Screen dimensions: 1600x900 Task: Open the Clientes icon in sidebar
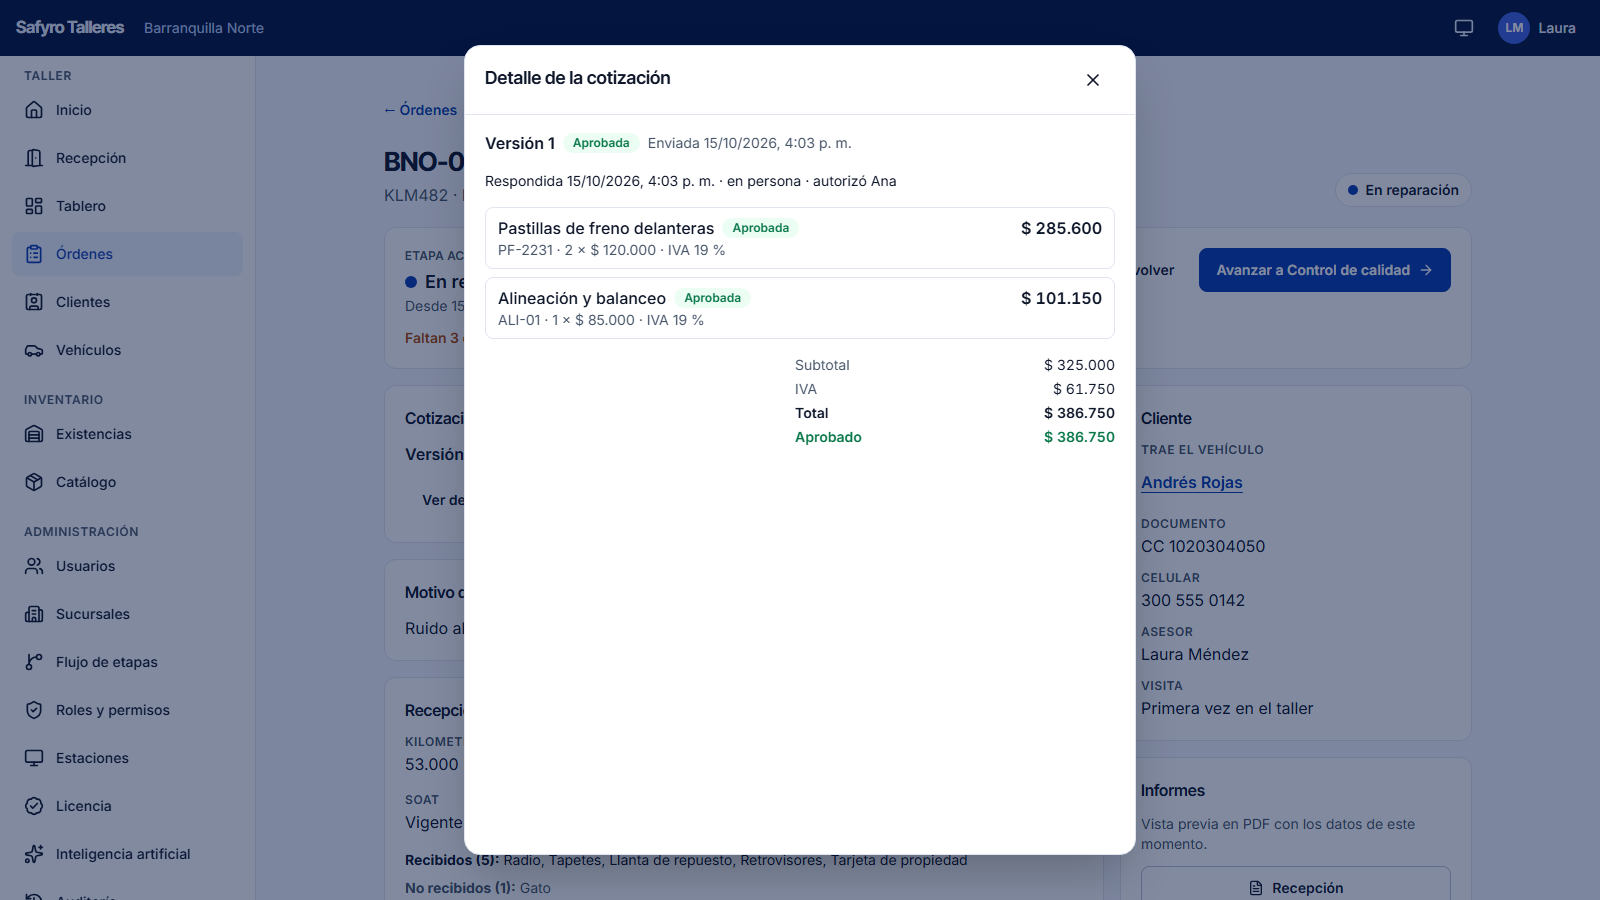34,302
